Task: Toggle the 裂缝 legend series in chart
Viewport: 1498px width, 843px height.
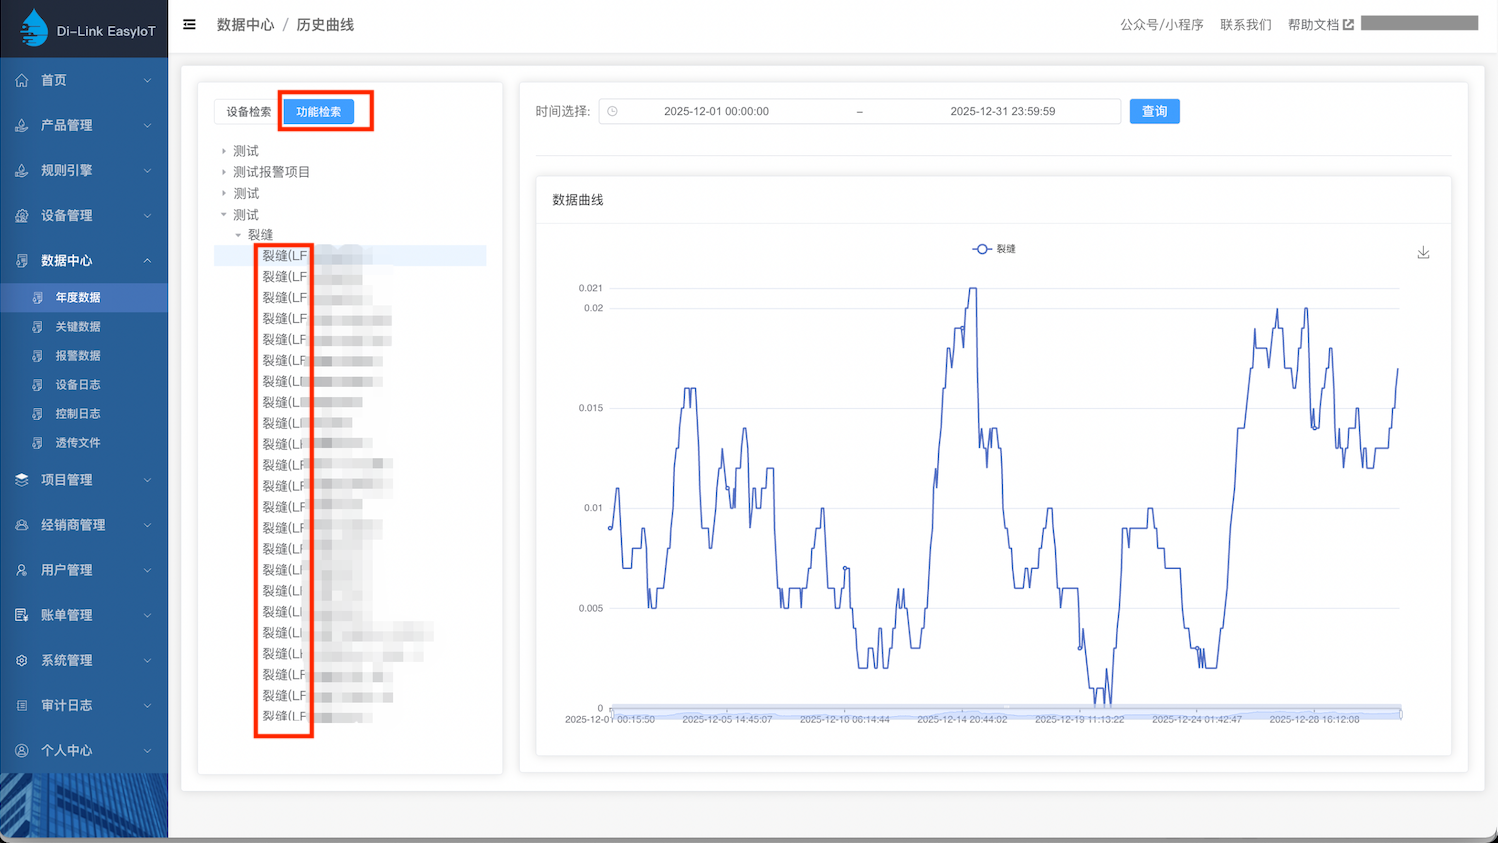Action: (993, 249)
